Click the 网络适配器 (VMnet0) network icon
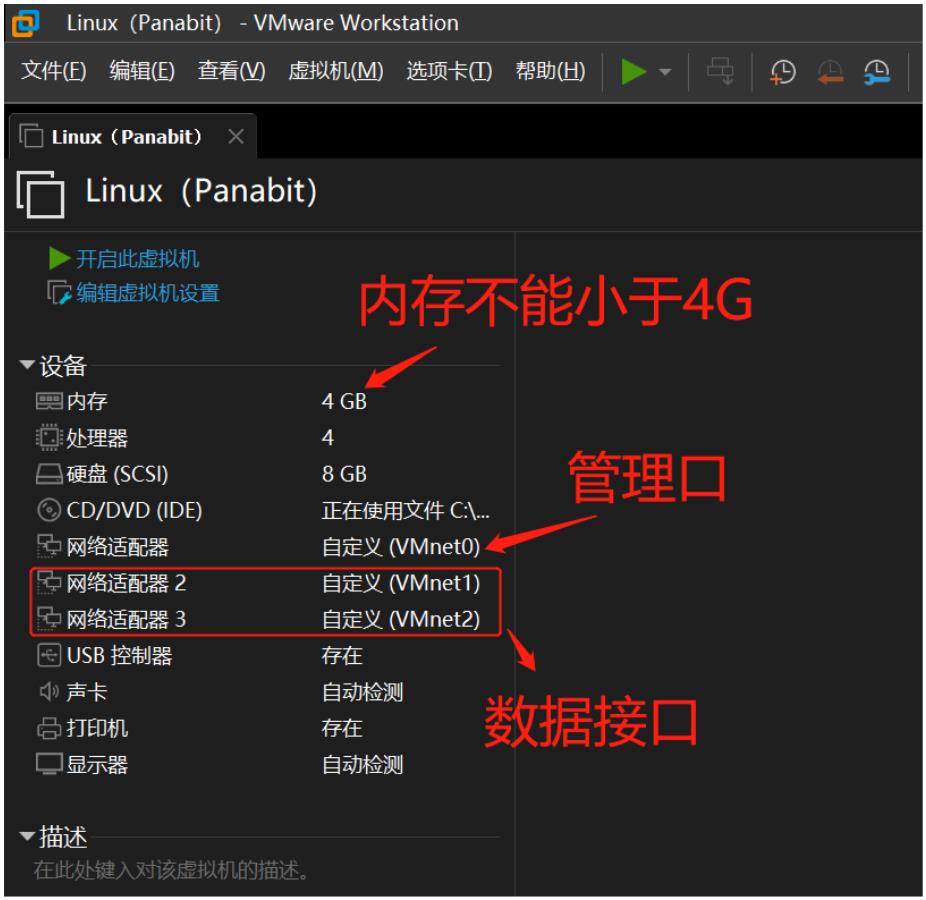The height and width of the screenshot is (900, 926). click(x=48, y=546)
